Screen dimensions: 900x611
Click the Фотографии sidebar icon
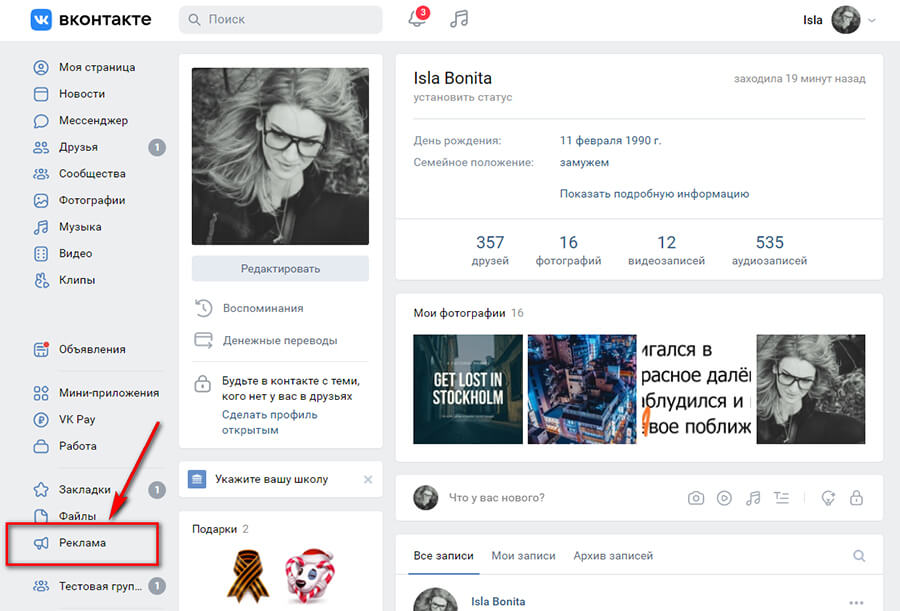pyautogui.click(x=41, y=200)
